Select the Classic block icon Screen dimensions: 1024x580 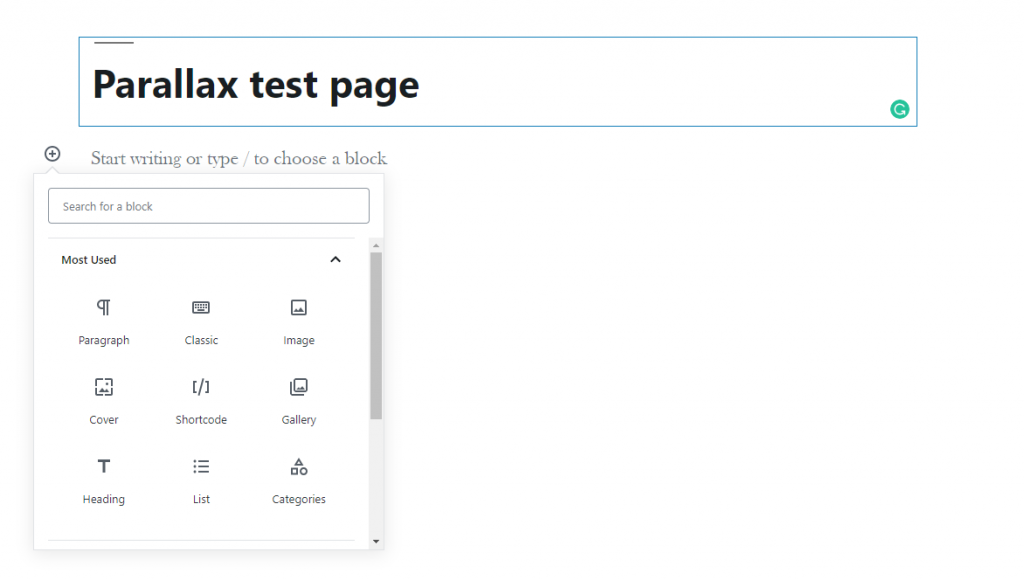[x=201, y=307]
